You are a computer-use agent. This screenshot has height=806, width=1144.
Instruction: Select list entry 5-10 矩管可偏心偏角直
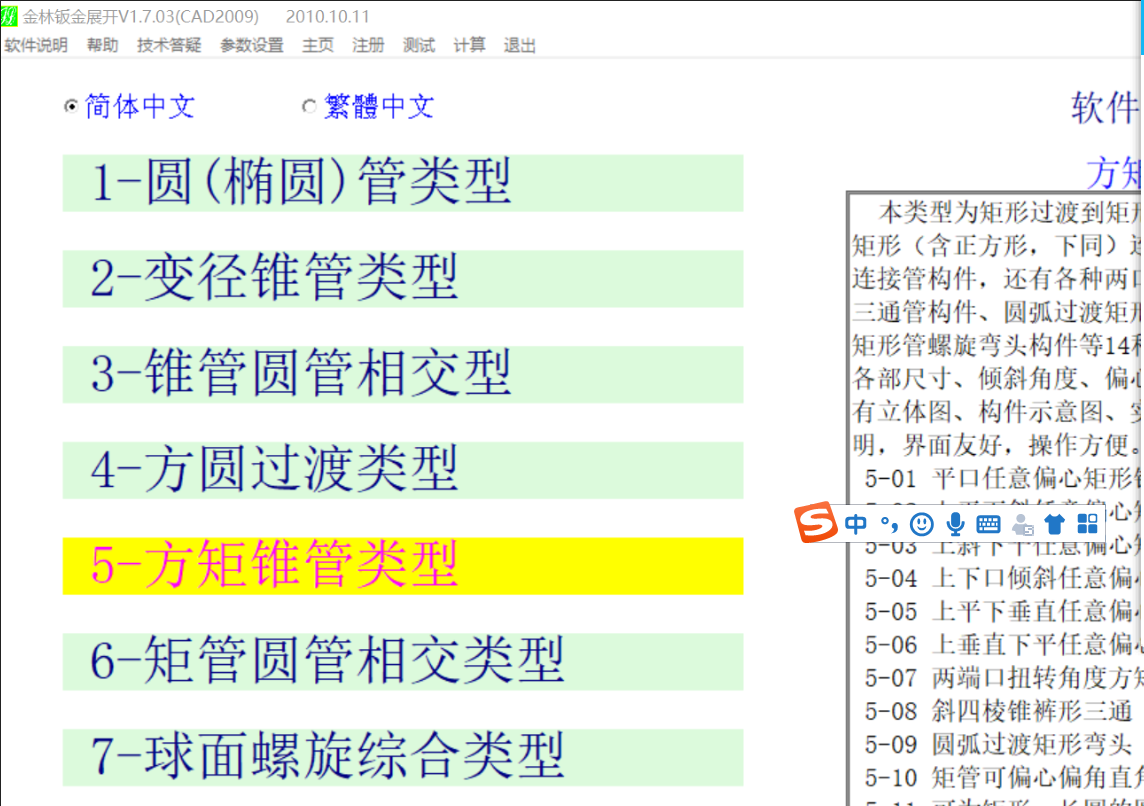[1002, 778]
